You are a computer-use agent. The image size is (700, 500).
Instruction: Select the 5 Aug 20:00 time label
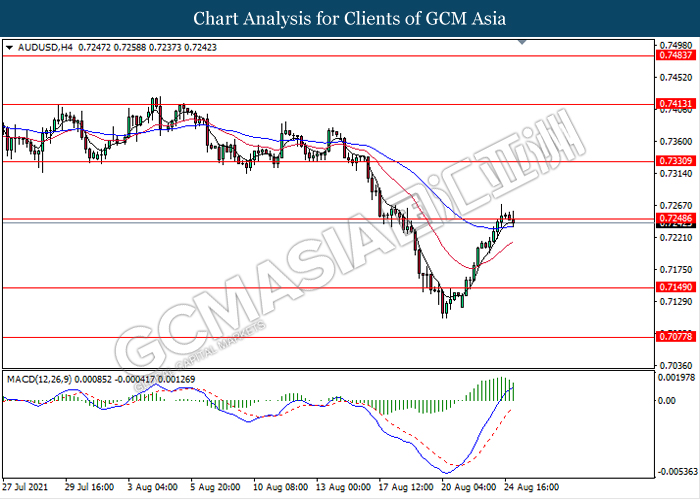point(214,486)
